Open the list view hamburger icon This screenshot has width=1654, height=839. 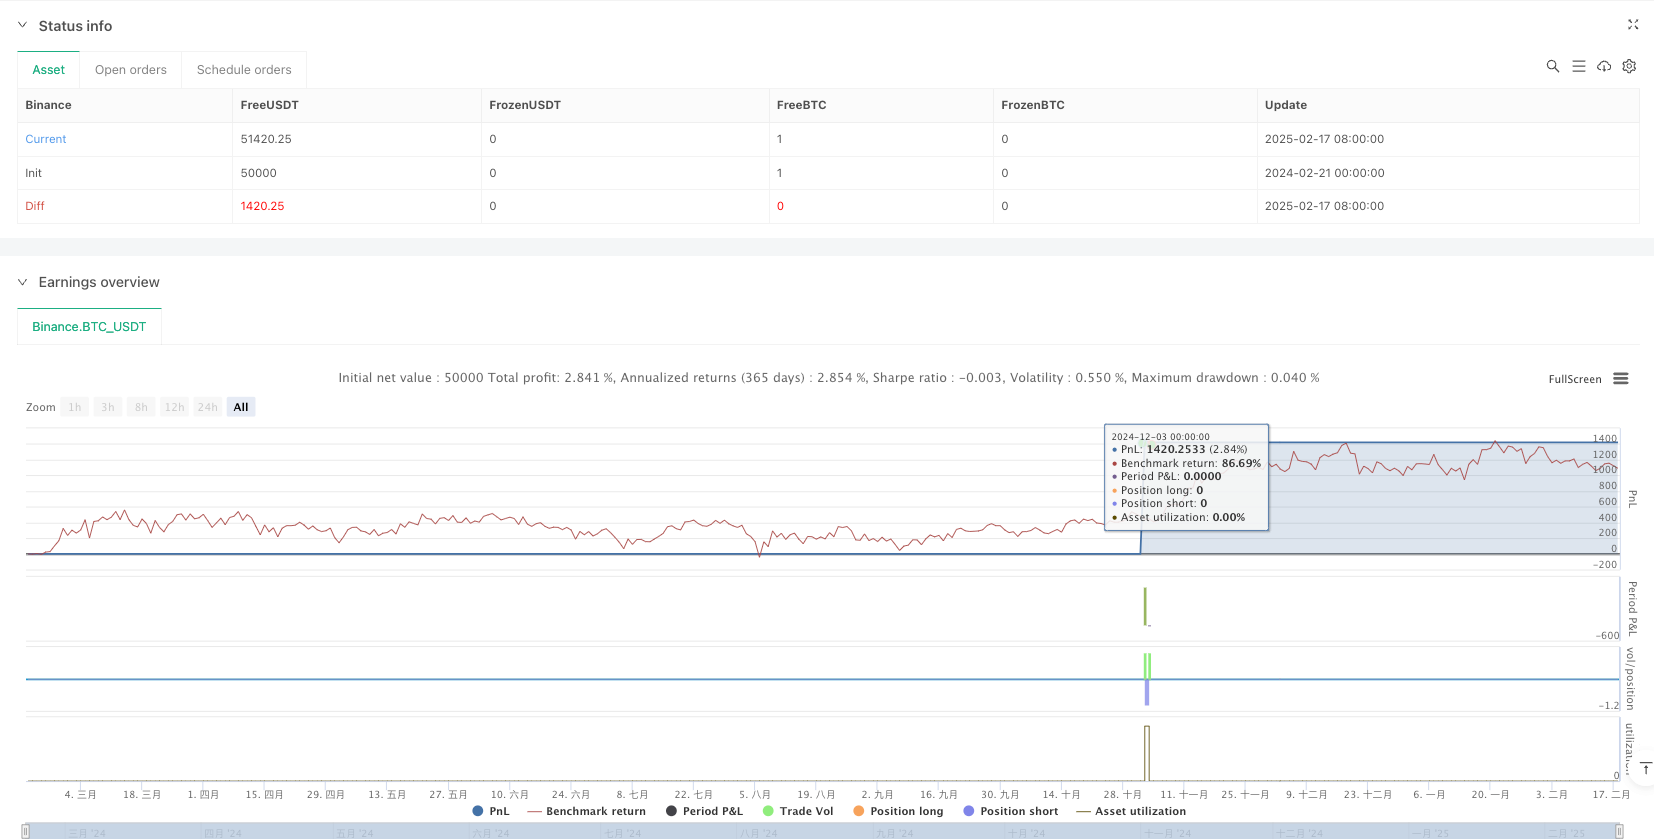[1578, 66]
